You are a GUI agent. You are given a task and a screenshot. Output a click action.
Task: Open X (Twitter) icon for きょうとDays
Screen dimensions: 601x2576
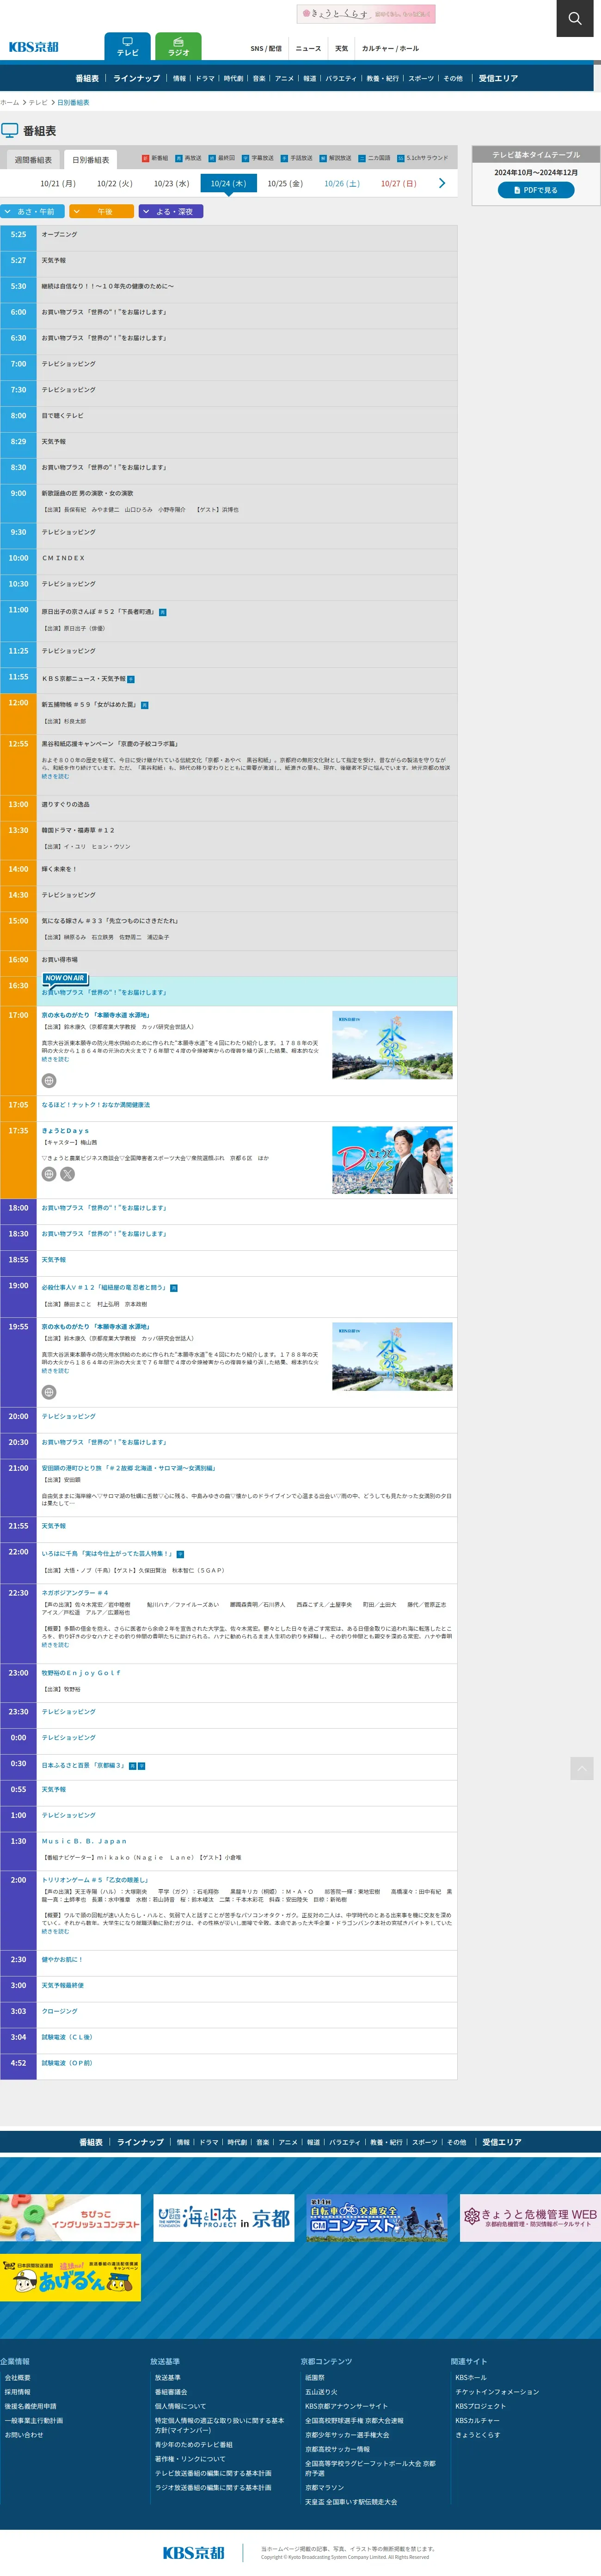coord(67,1174)
